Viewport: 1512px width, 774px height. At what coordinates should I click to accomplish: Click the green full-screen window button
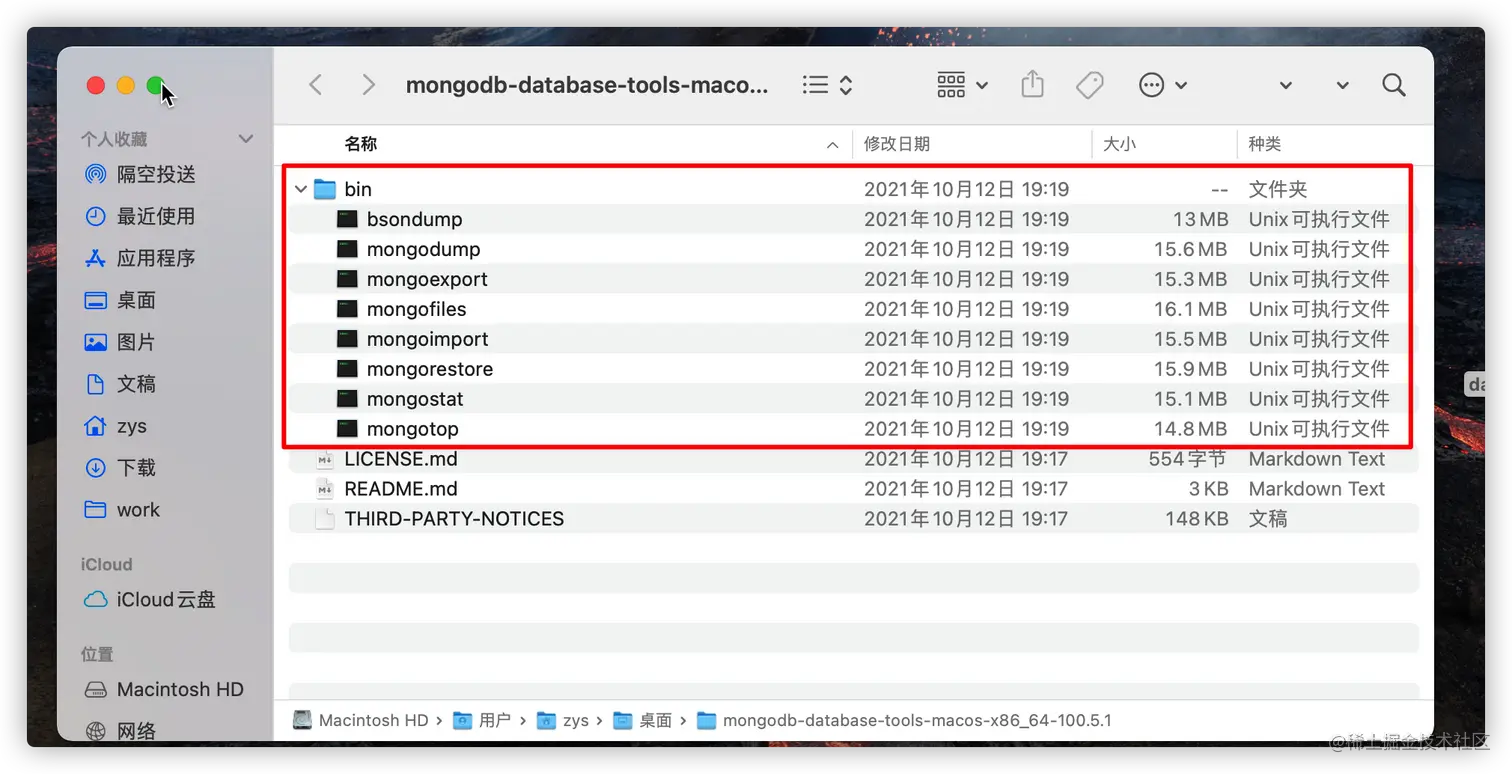pos(156,86)
